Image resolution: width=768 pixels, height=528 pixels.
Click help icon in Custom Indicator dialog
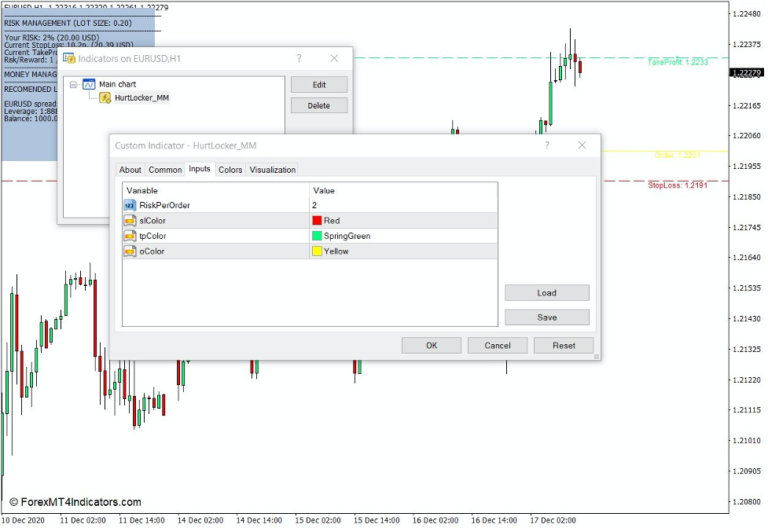(x=546, y=145)
